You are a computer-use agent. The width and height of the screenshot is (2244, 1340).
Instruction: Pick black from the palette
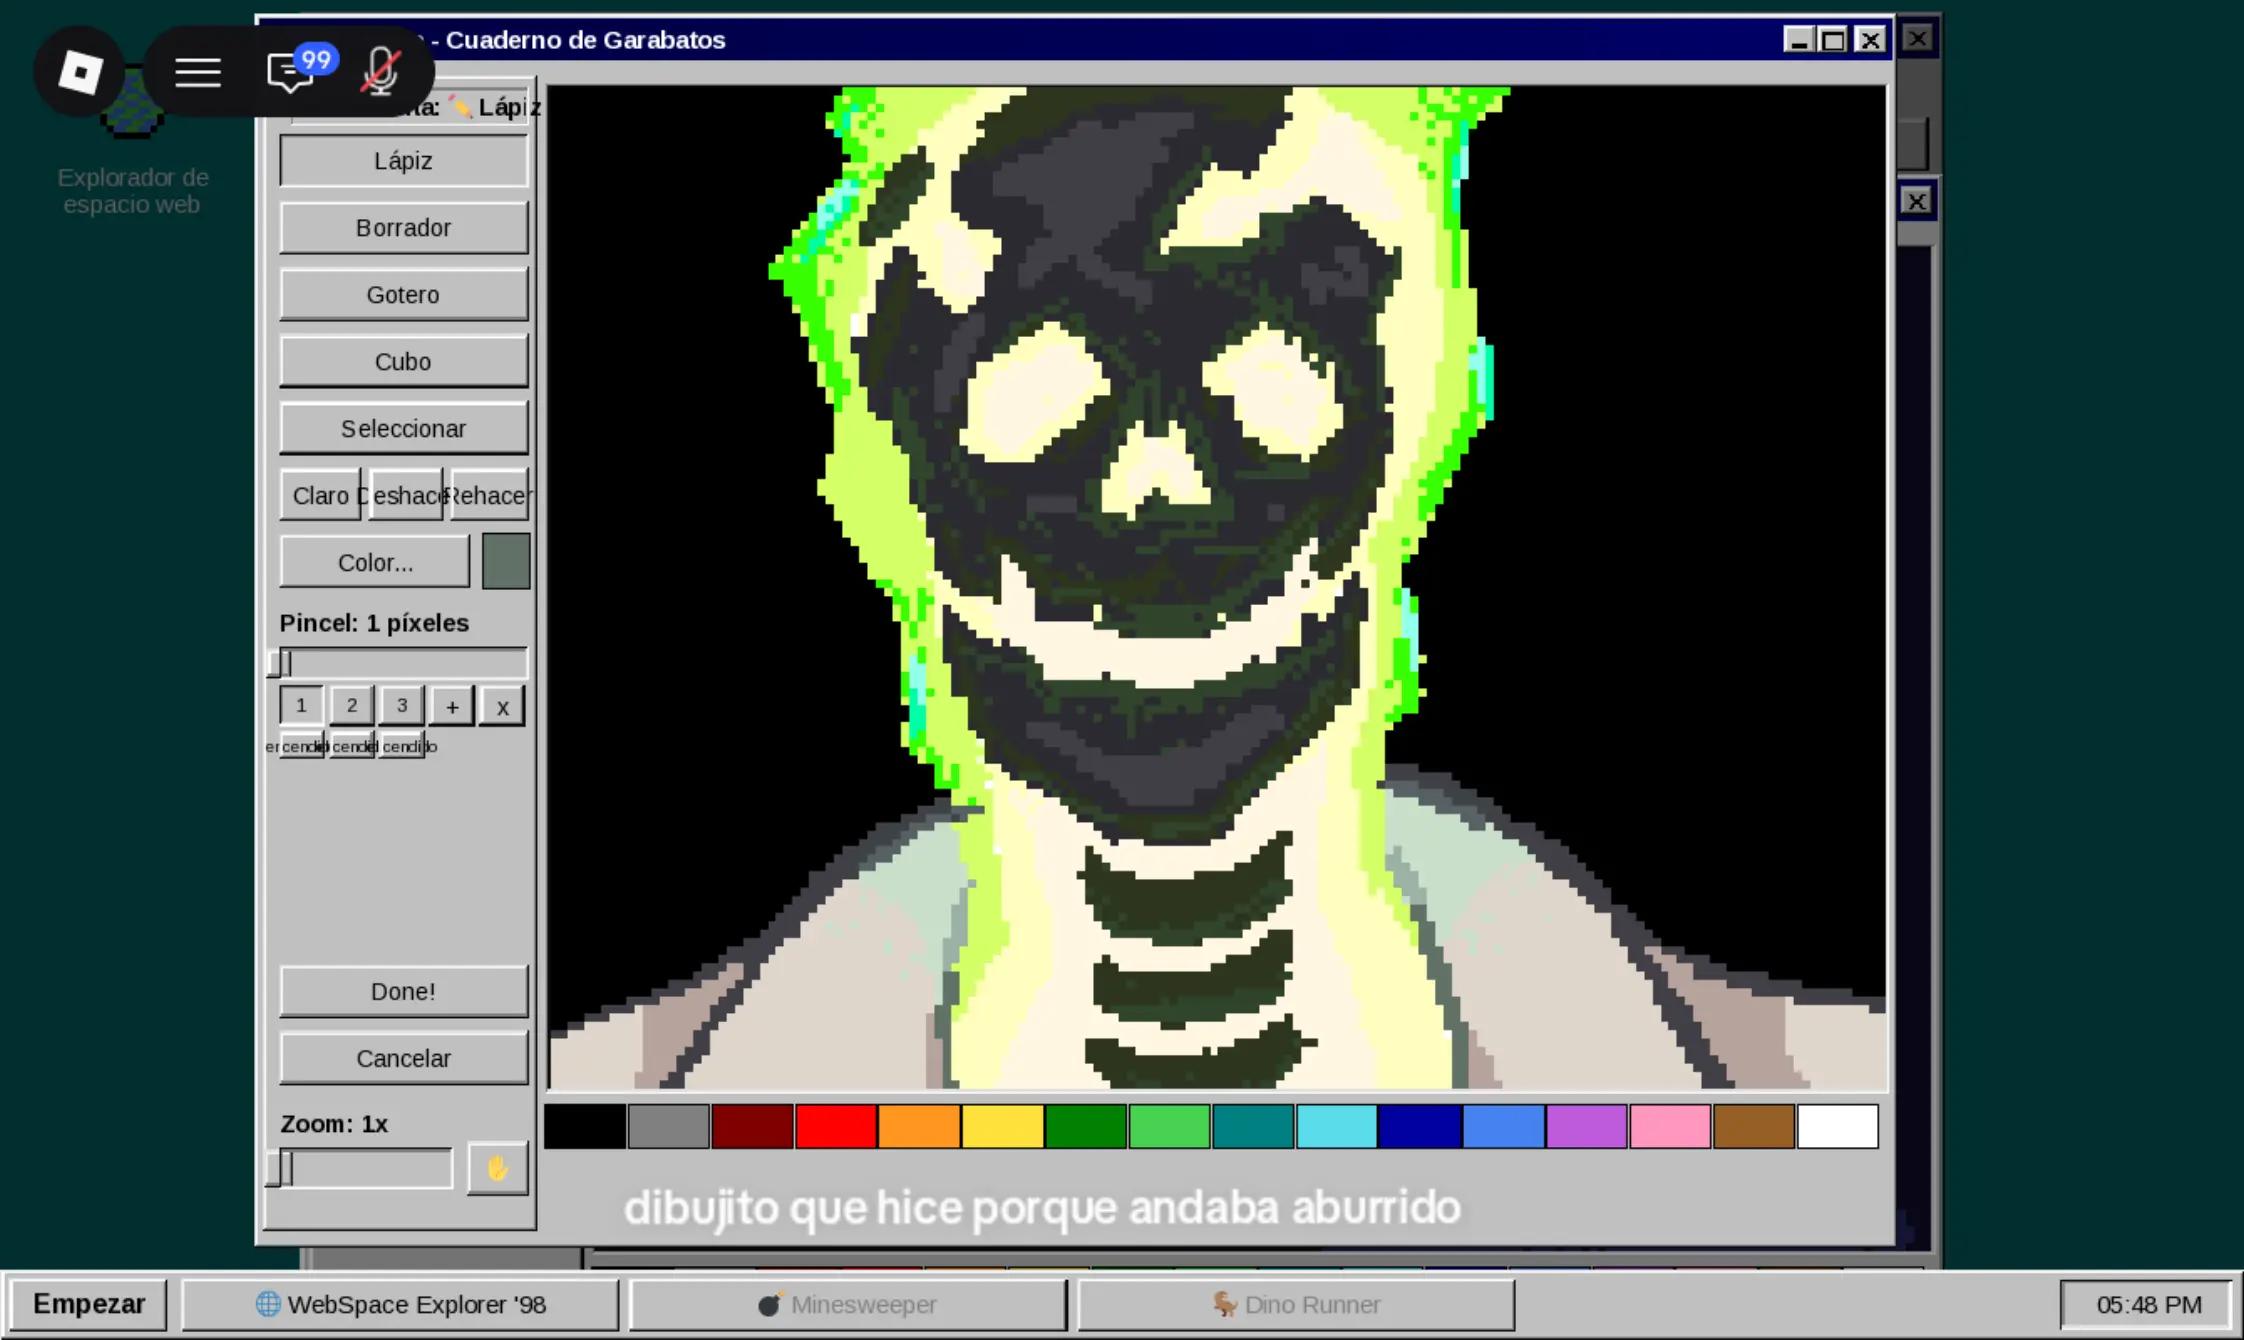tap(585, 1127)
